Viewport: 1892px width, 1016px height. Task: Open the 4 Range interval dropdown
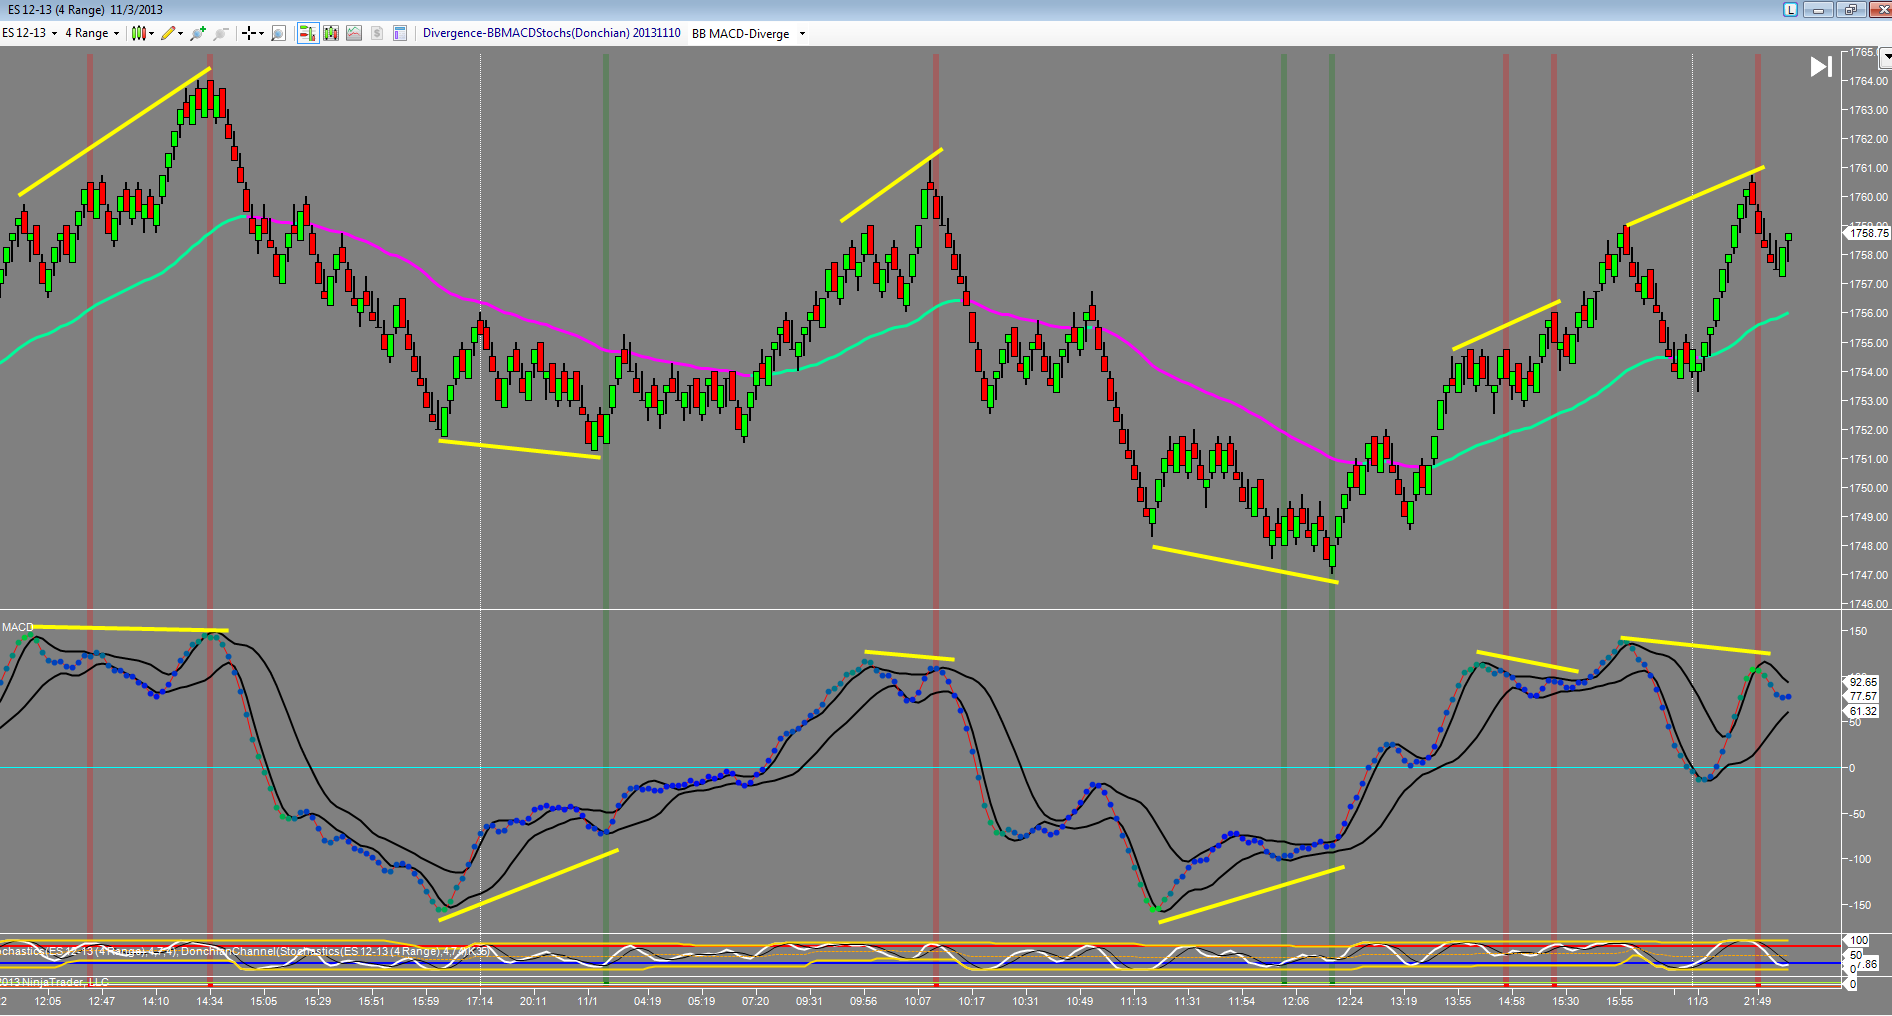(92, 33)
